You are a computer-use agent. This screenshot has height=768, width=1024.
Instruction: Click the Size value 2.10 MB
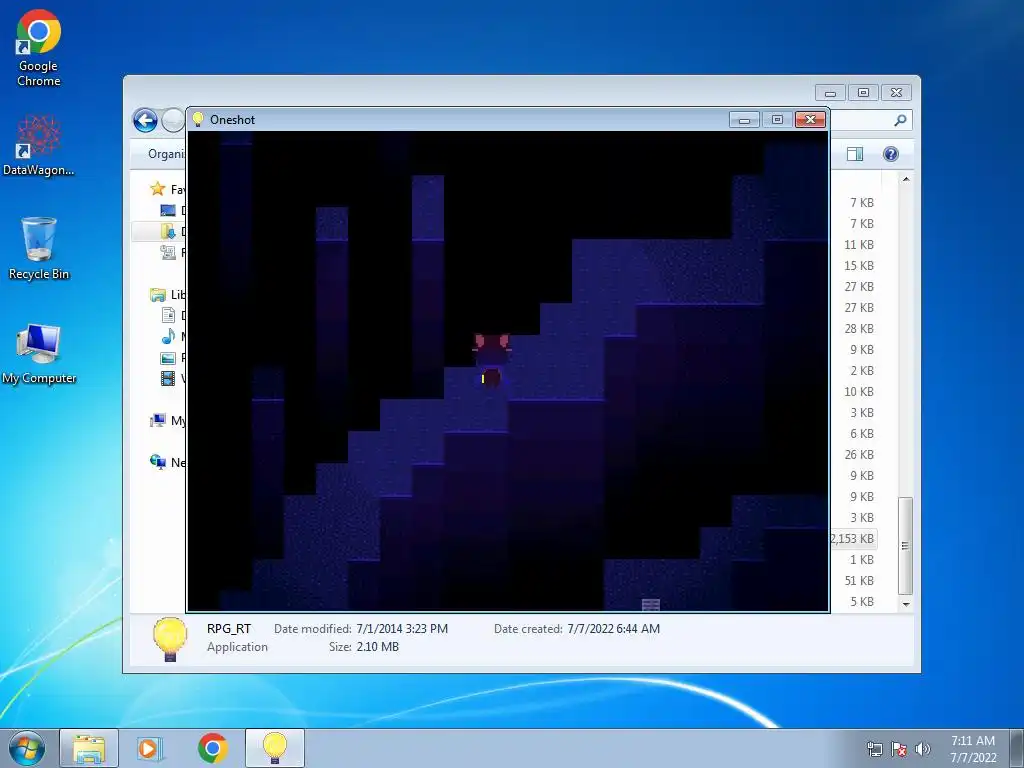[377, 647]
